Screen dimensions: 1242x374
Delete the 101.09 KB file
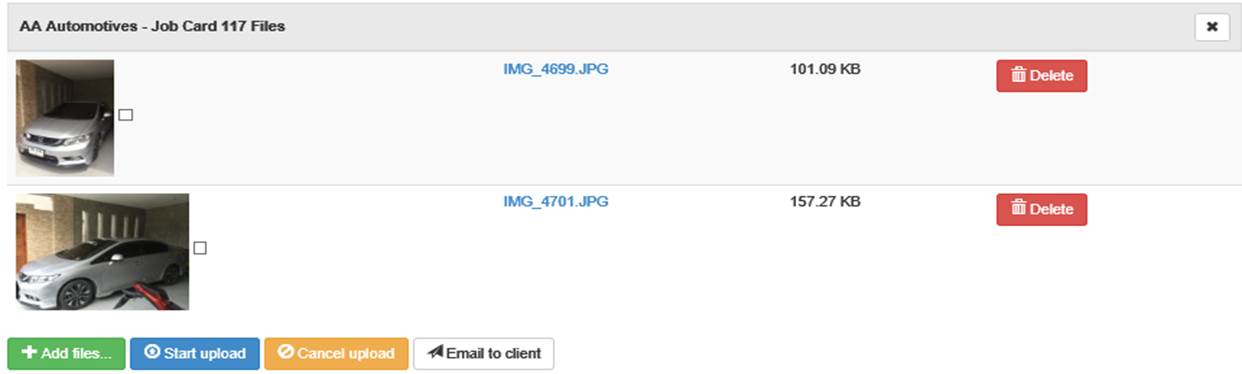[1041, 76]
